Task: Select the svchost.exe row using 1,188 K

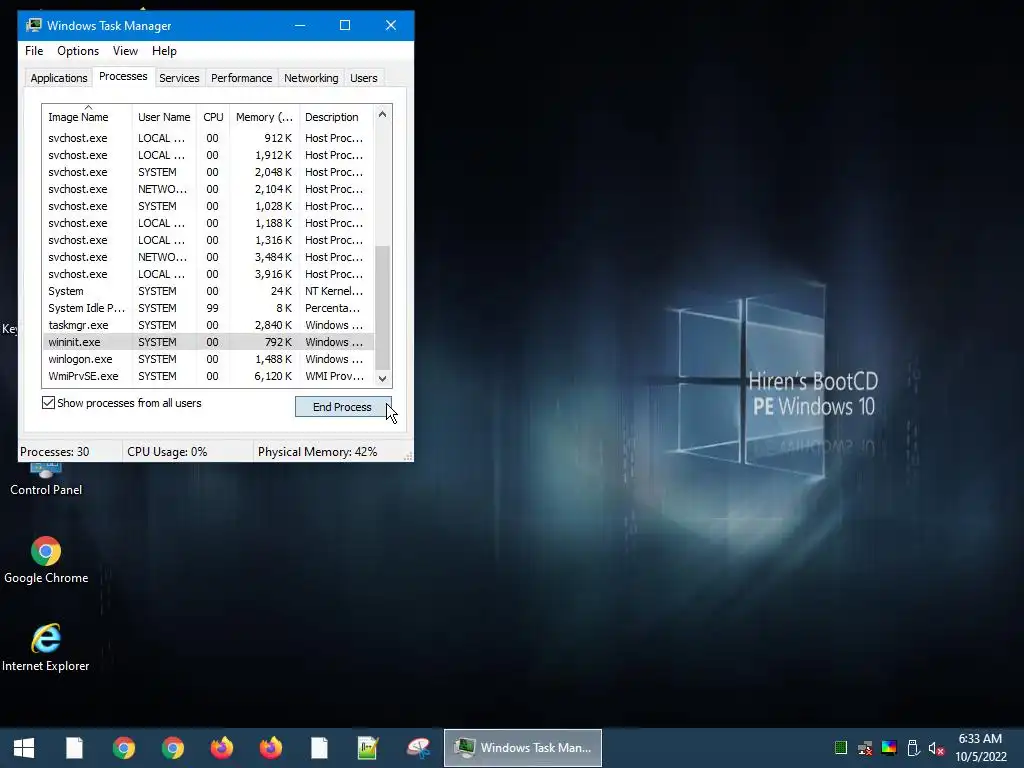Action: 208,223
